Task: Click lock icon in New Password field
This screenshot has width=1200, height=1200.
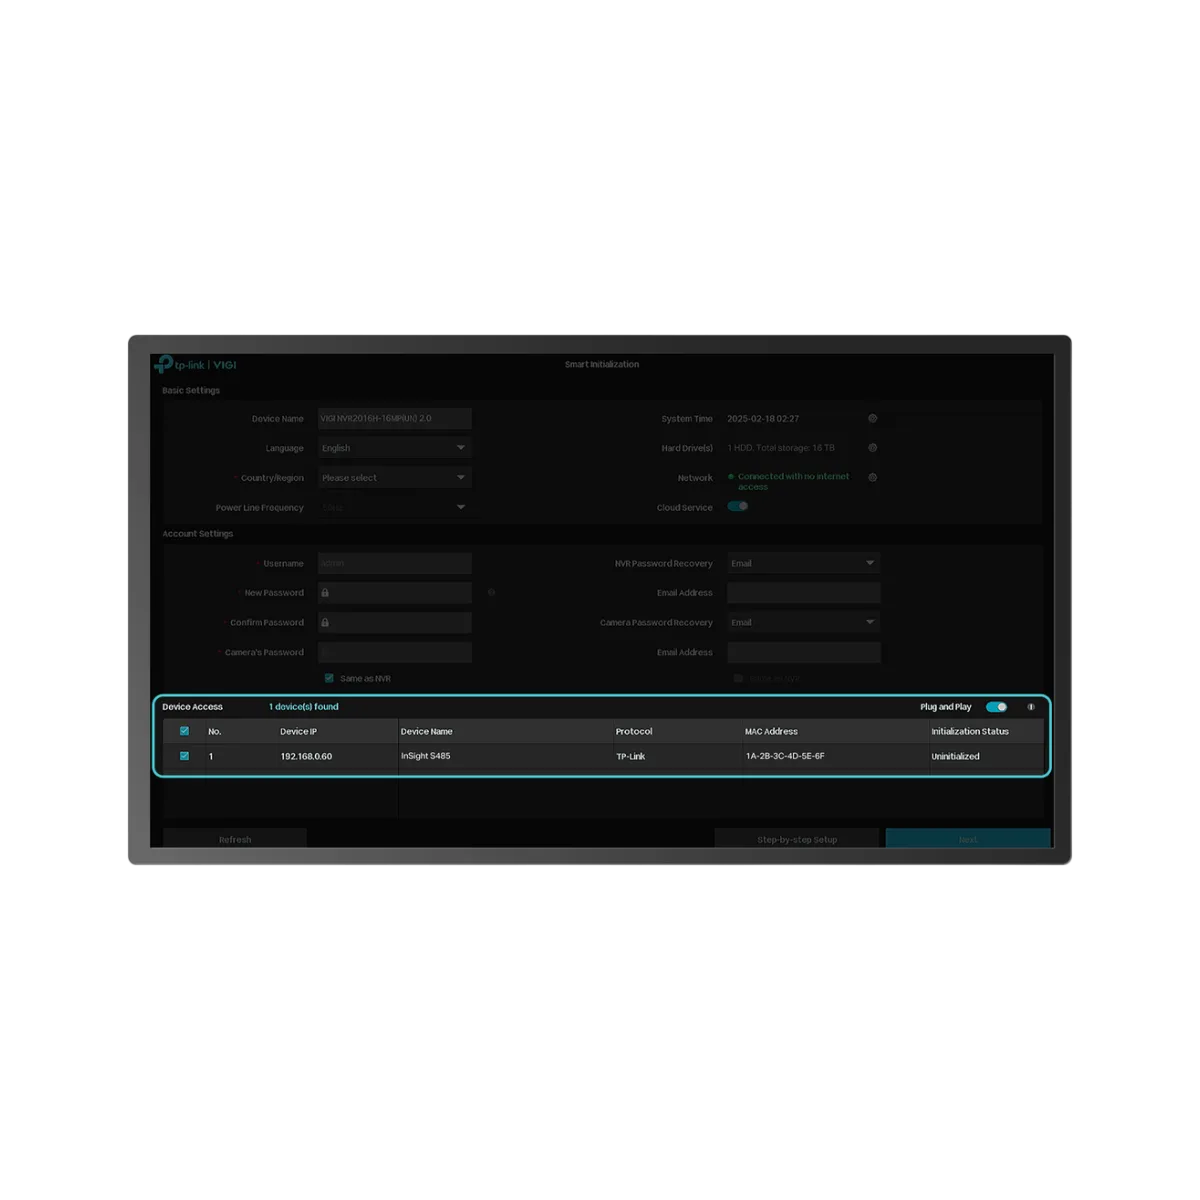Action: (x=325, y=593)
